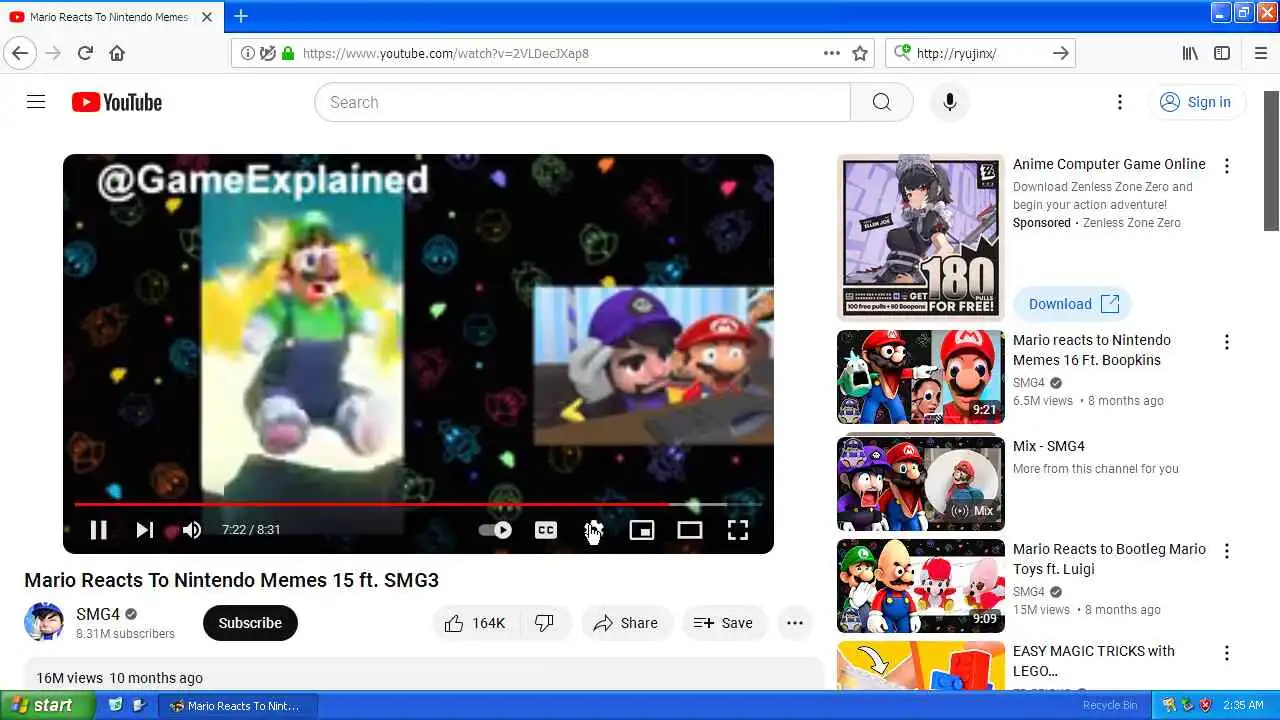Open options for Anime Computer Game ad
The image size is (1280, 720).
point(1226,166)
